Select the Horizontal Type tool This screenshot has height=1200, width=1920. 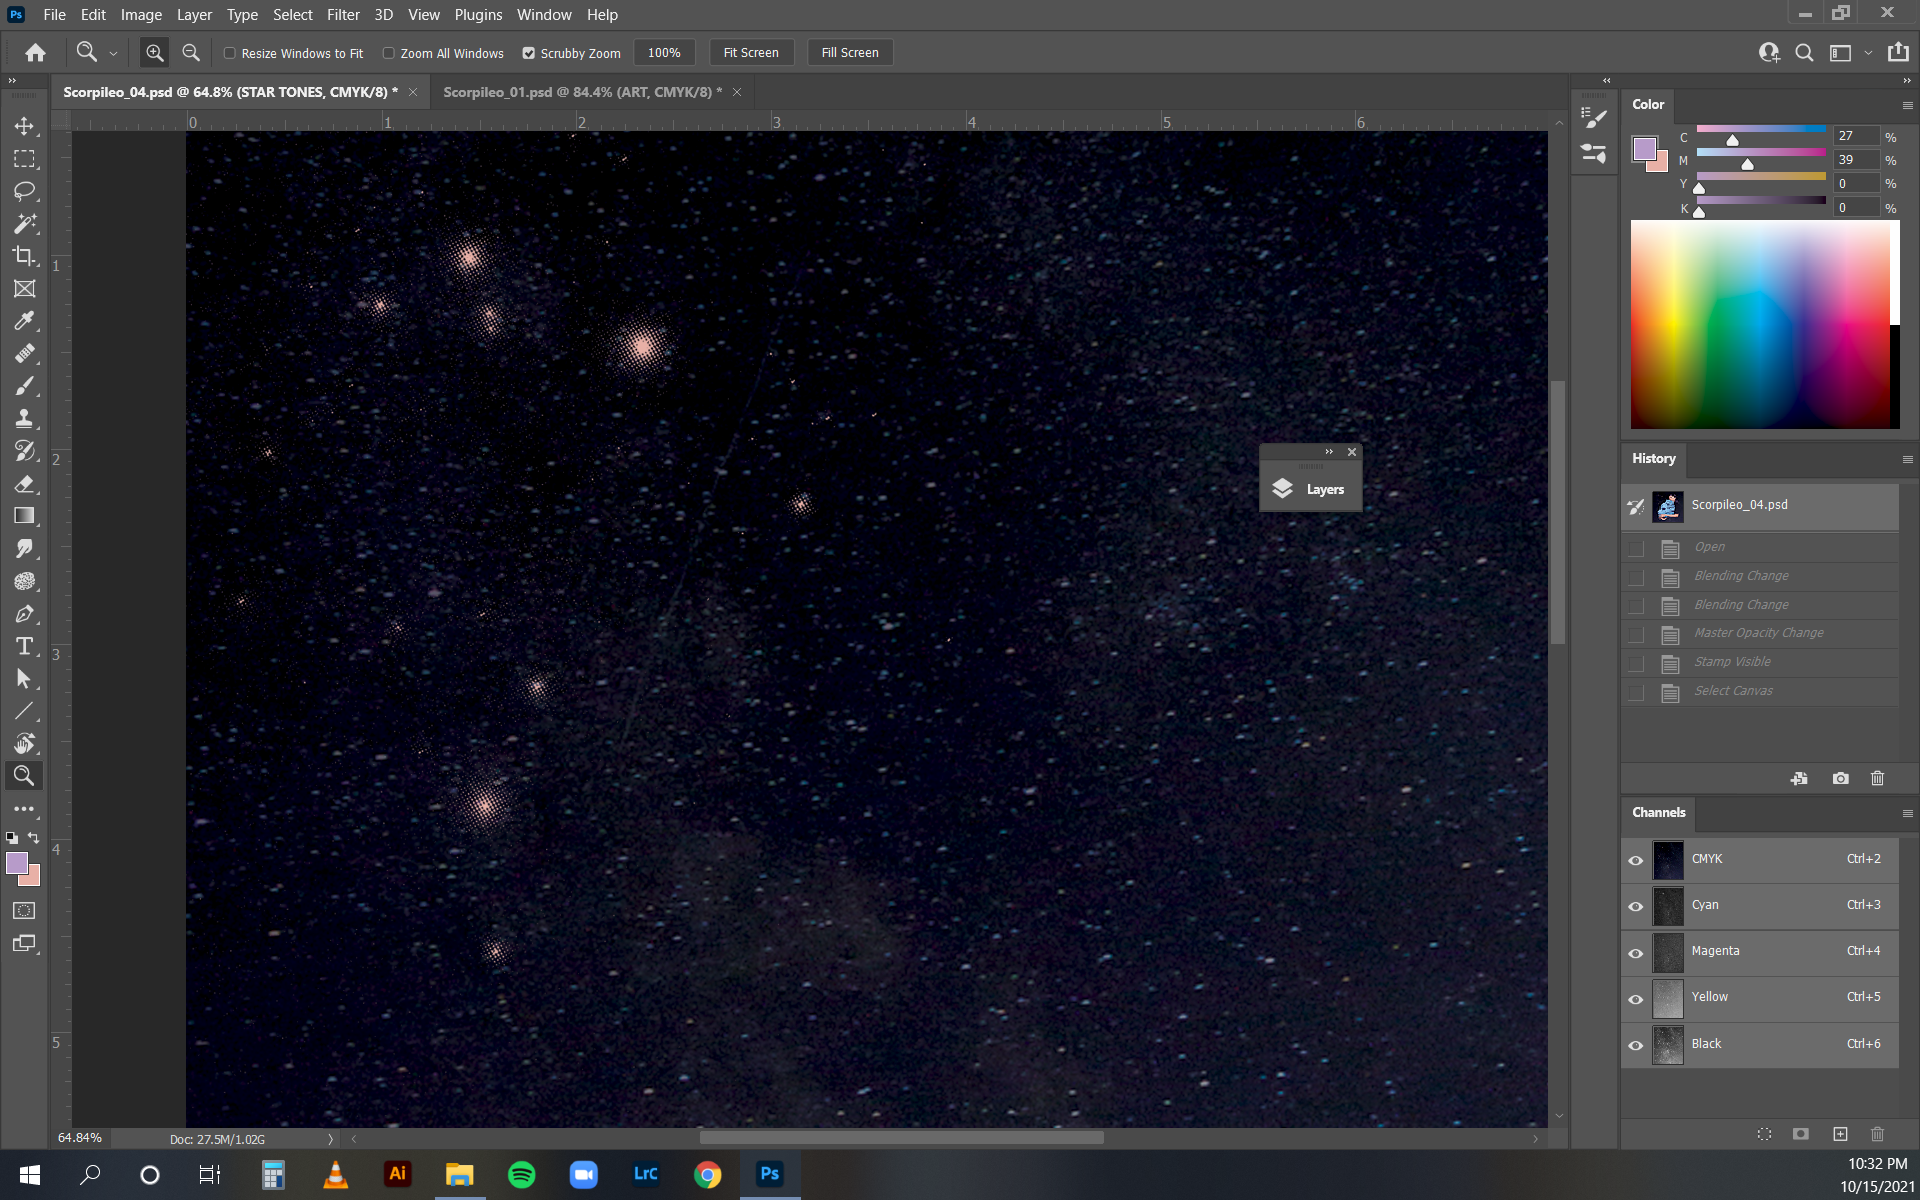24,646
